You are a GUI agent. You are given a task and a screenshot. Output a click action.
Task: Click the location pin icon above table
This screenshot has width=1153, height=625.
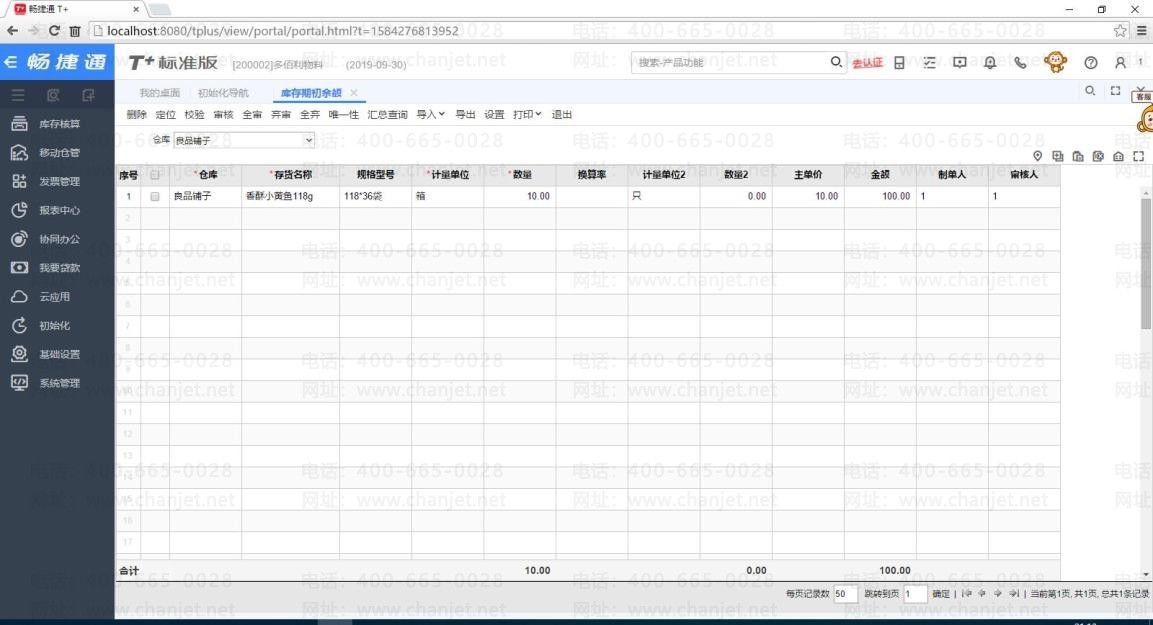point(1037,156)
